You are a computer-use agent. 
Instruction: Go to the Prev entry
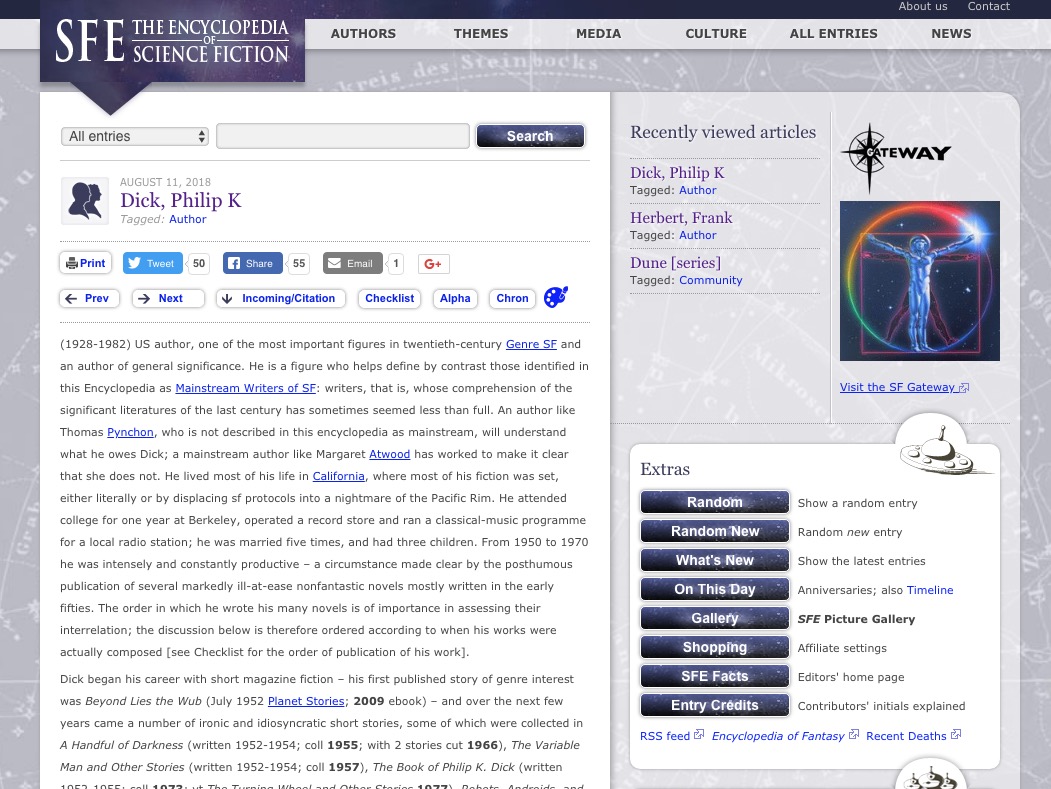pos(89,298)
